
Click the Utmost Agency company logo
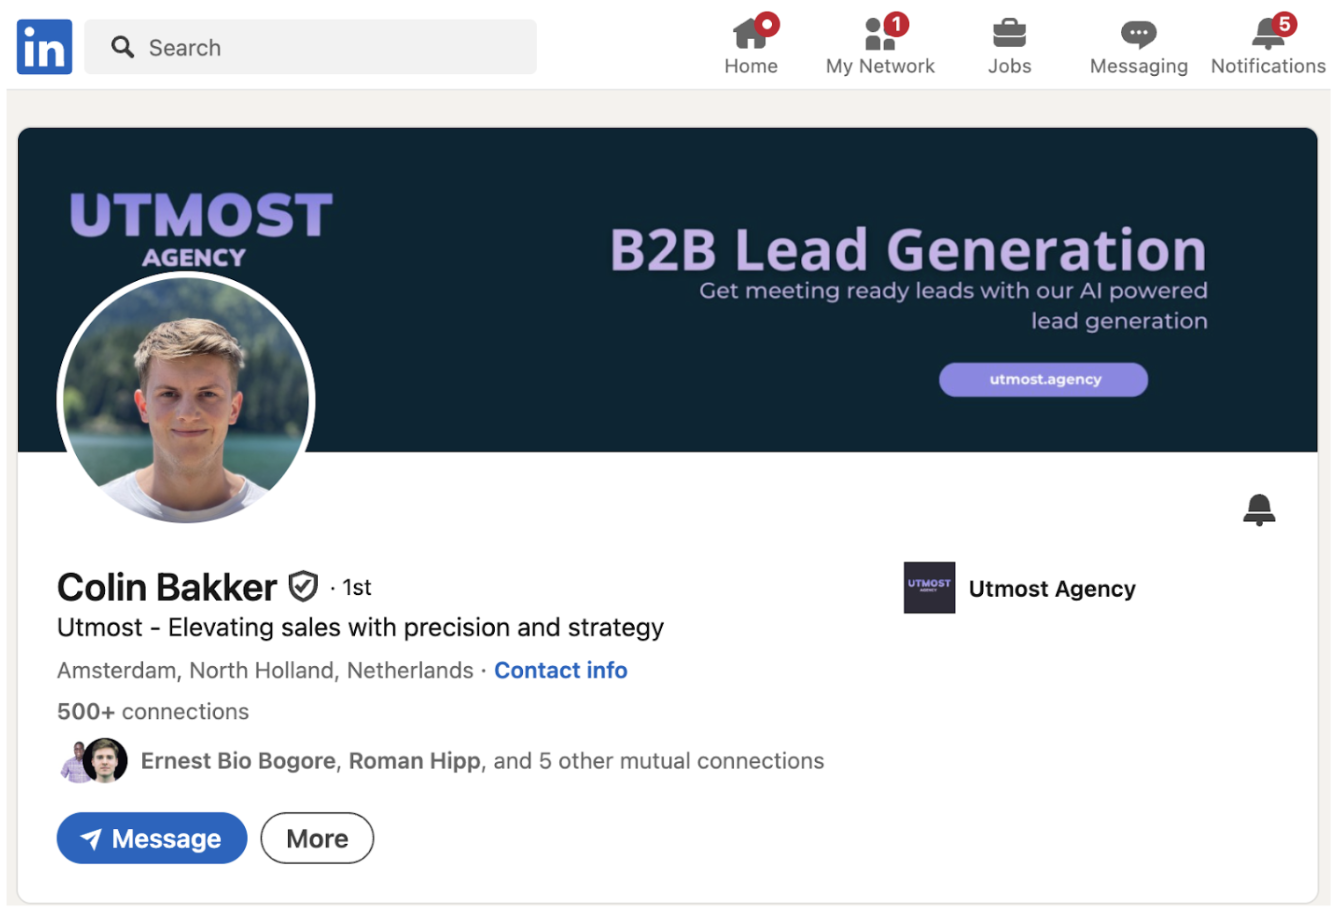(x=929, y=588)
